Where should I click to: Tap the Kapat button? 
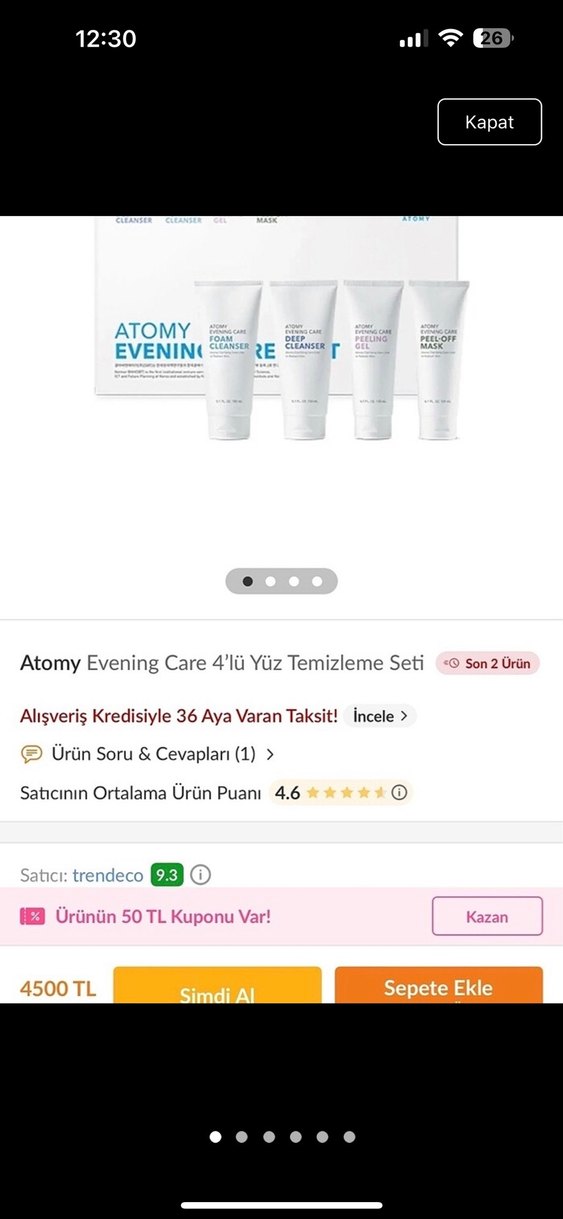(x=489, y=122)
